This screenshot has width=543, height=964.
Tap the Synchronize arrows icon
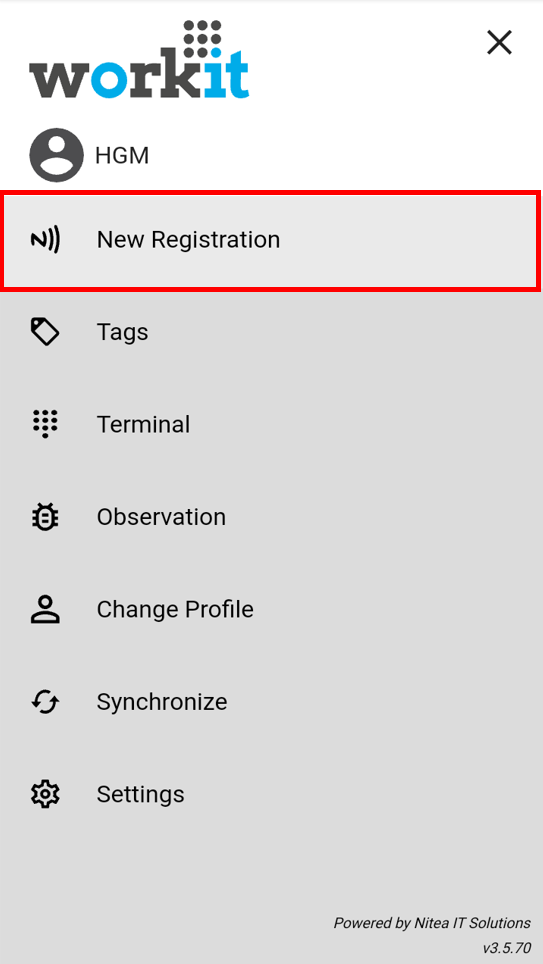(45, 701)
